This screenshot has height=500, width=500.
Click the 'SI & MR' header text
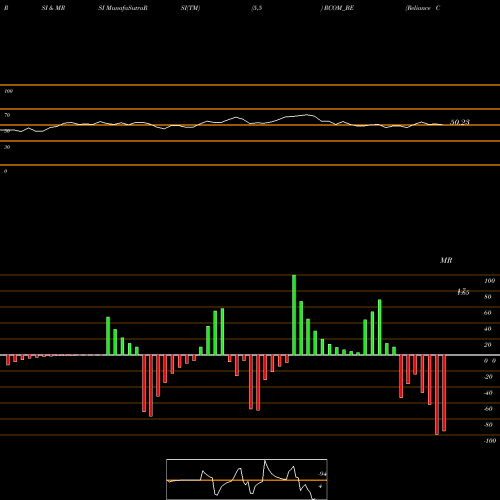point(53,8)
